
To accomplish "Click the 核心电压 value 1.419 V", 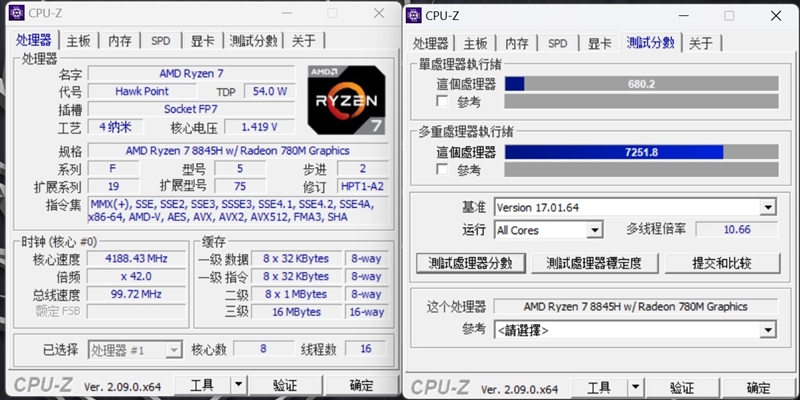I will click(259, 127).
